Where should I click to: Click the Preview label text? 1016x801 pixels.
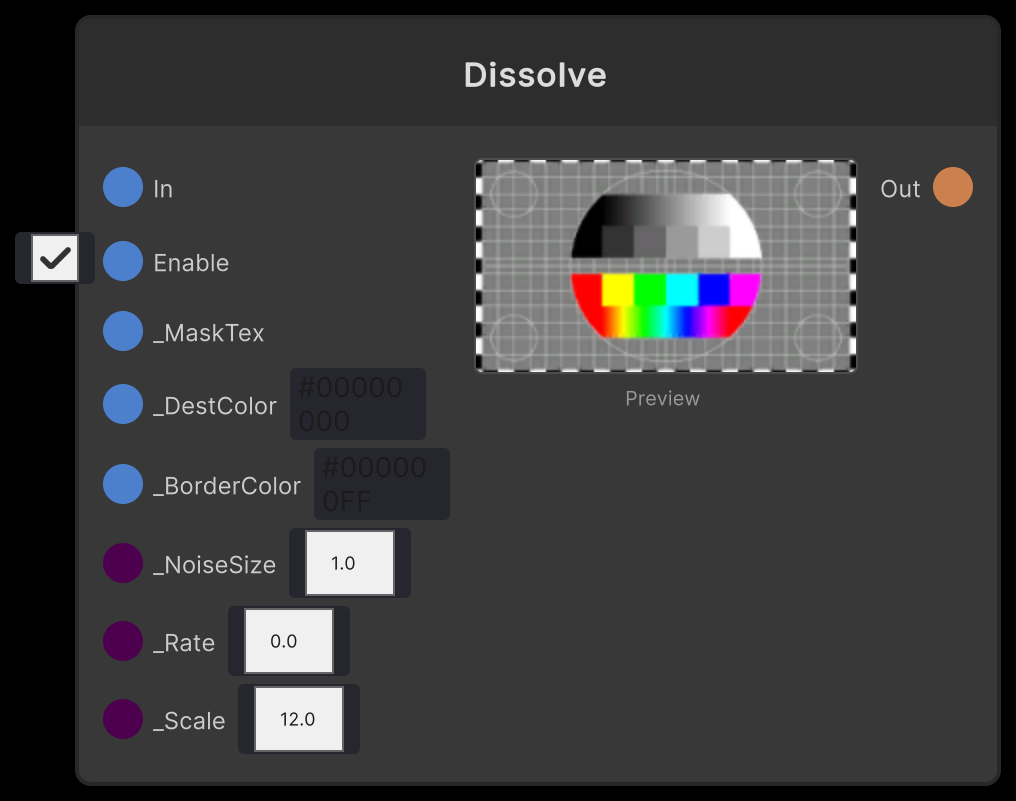coord(662,398)
